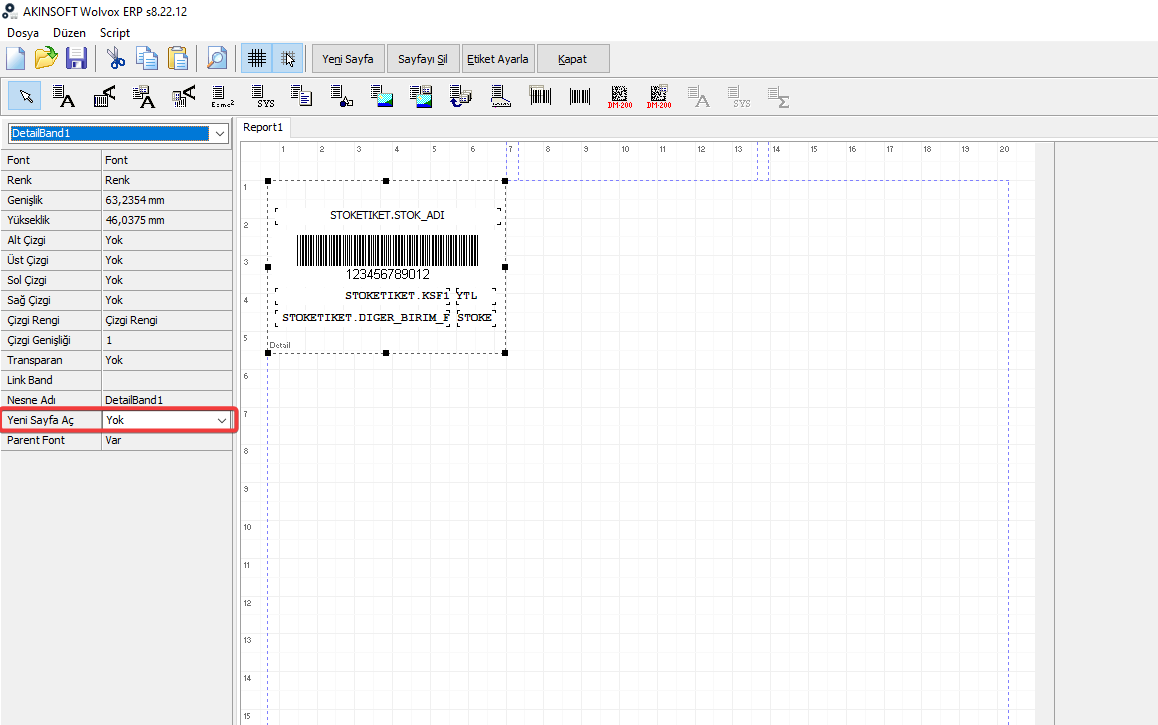Insert a shape object

pyautogui.click(x=341, y=96)
